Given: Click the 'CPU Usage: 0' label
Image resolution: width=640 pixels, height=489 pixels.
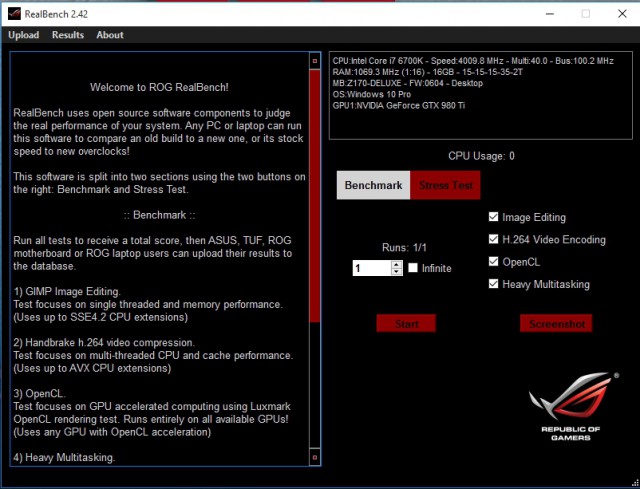Looking at the screenshot, I should [x=481, y=156].
